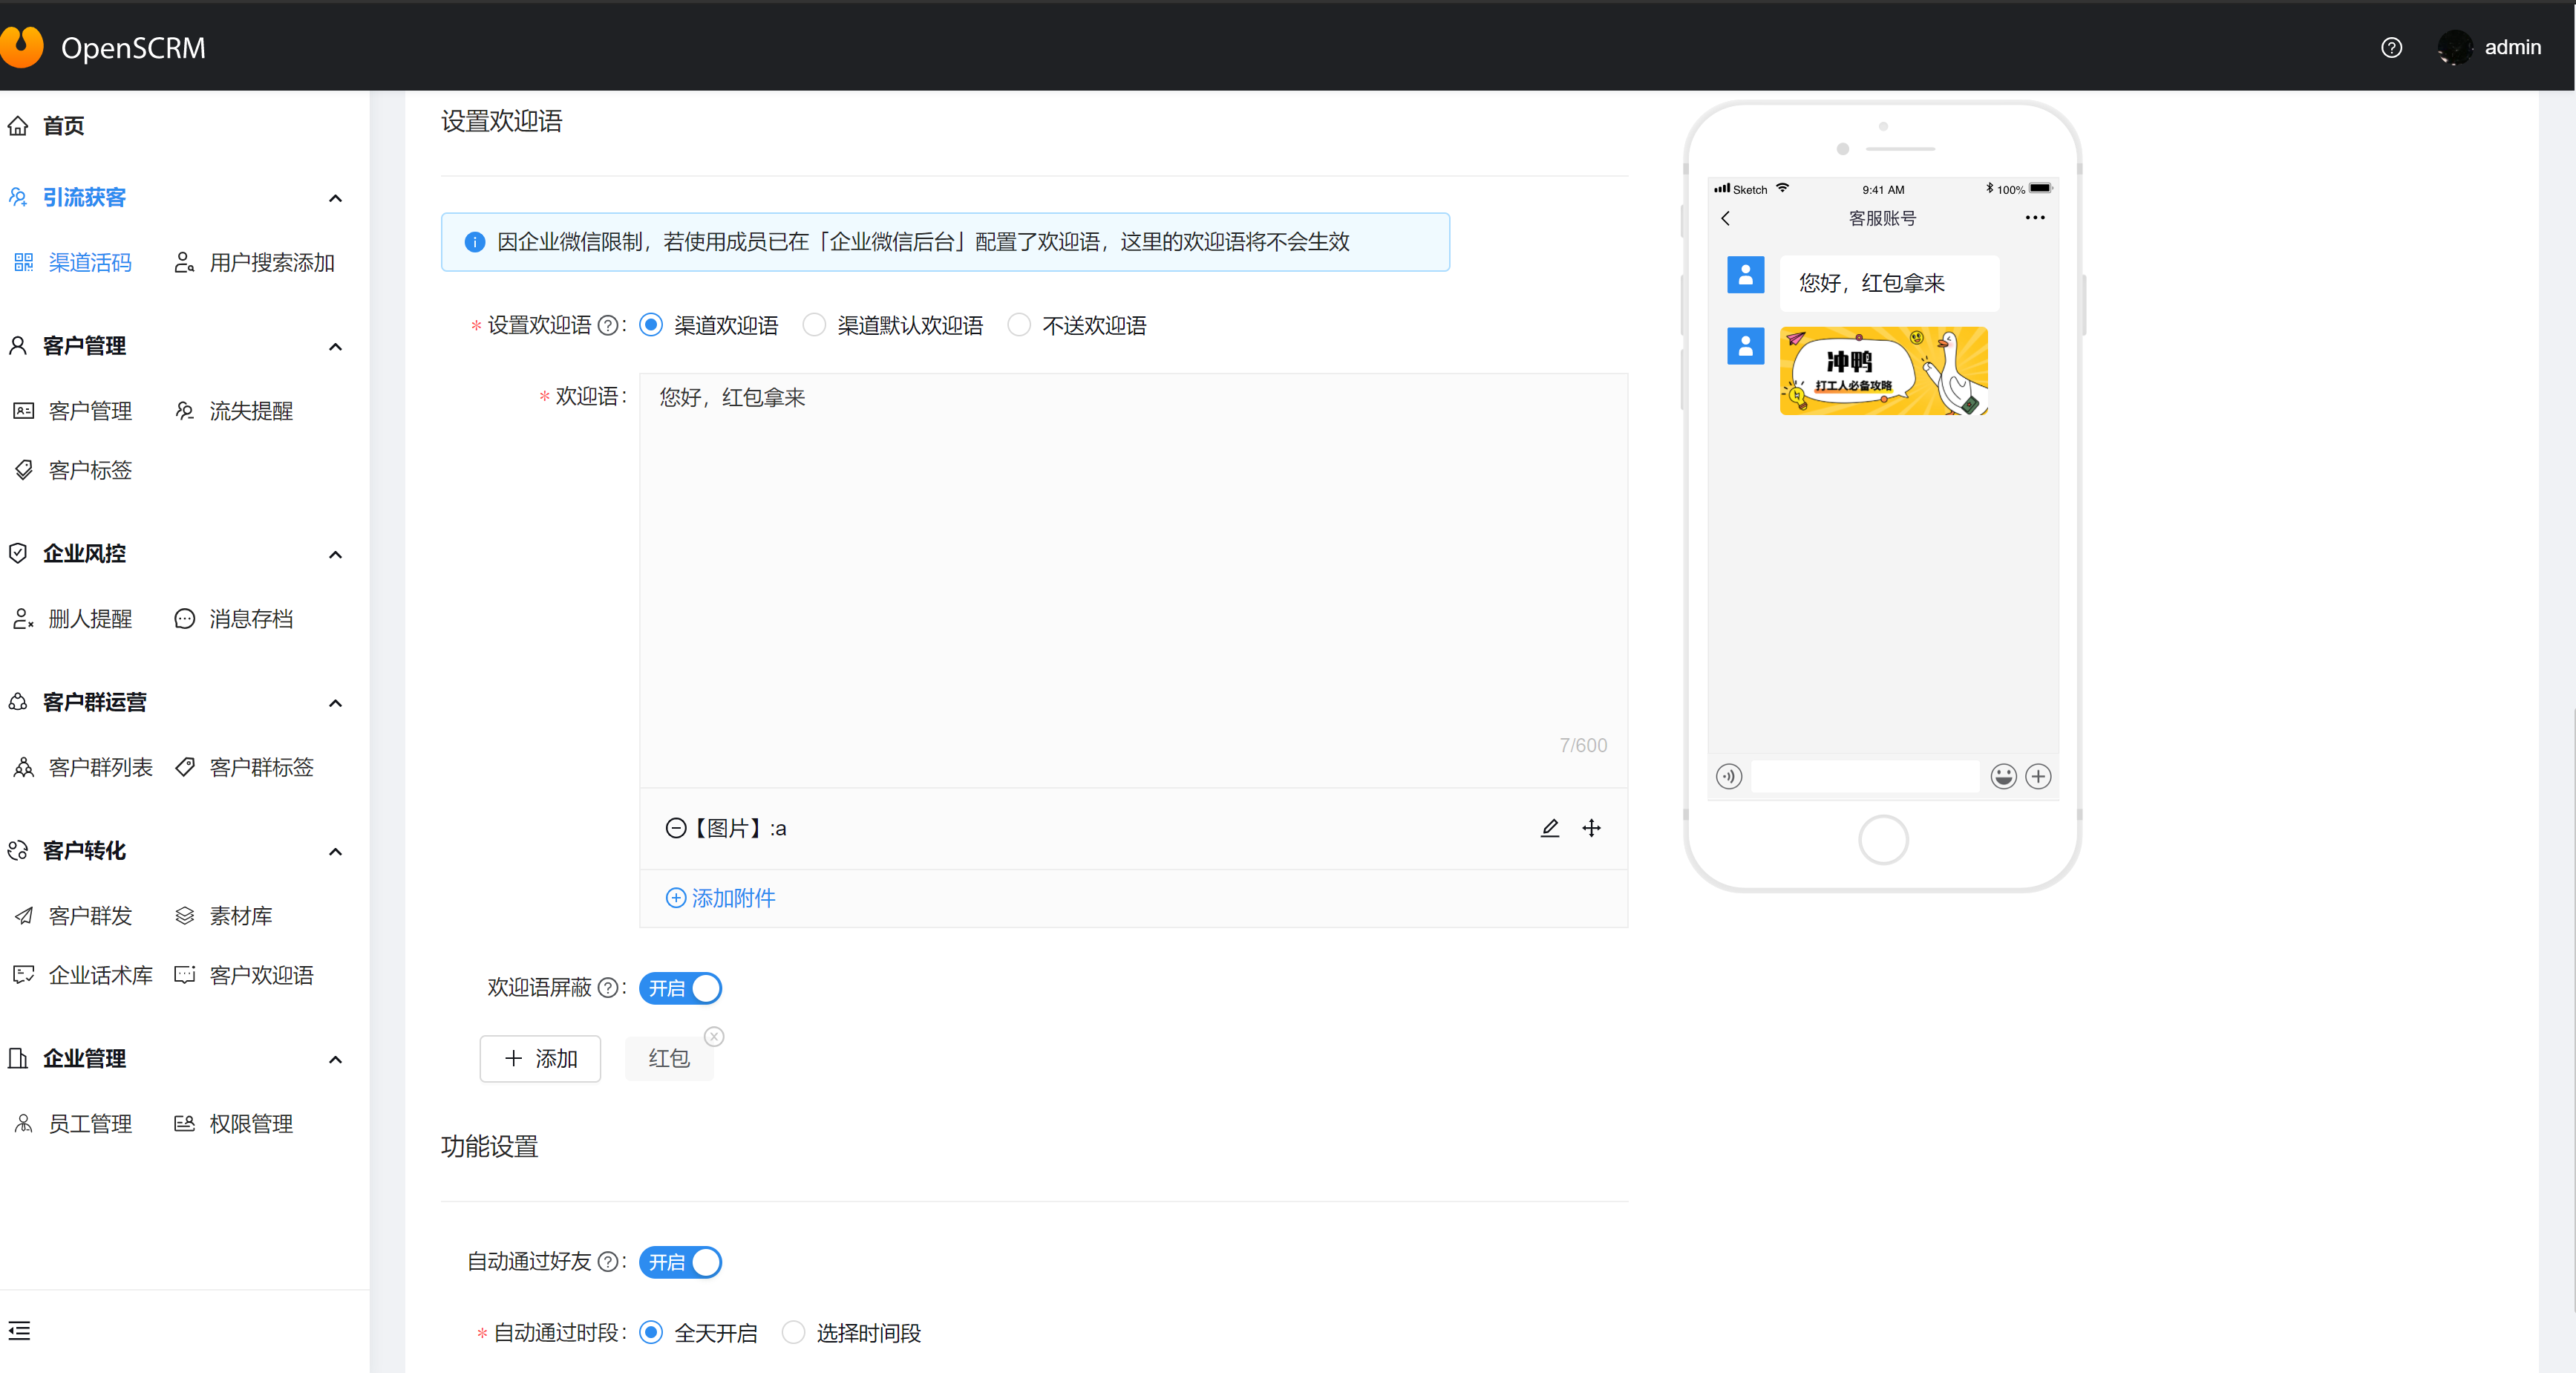Select the 不送欢迎语 radio option

(1019, 325)
